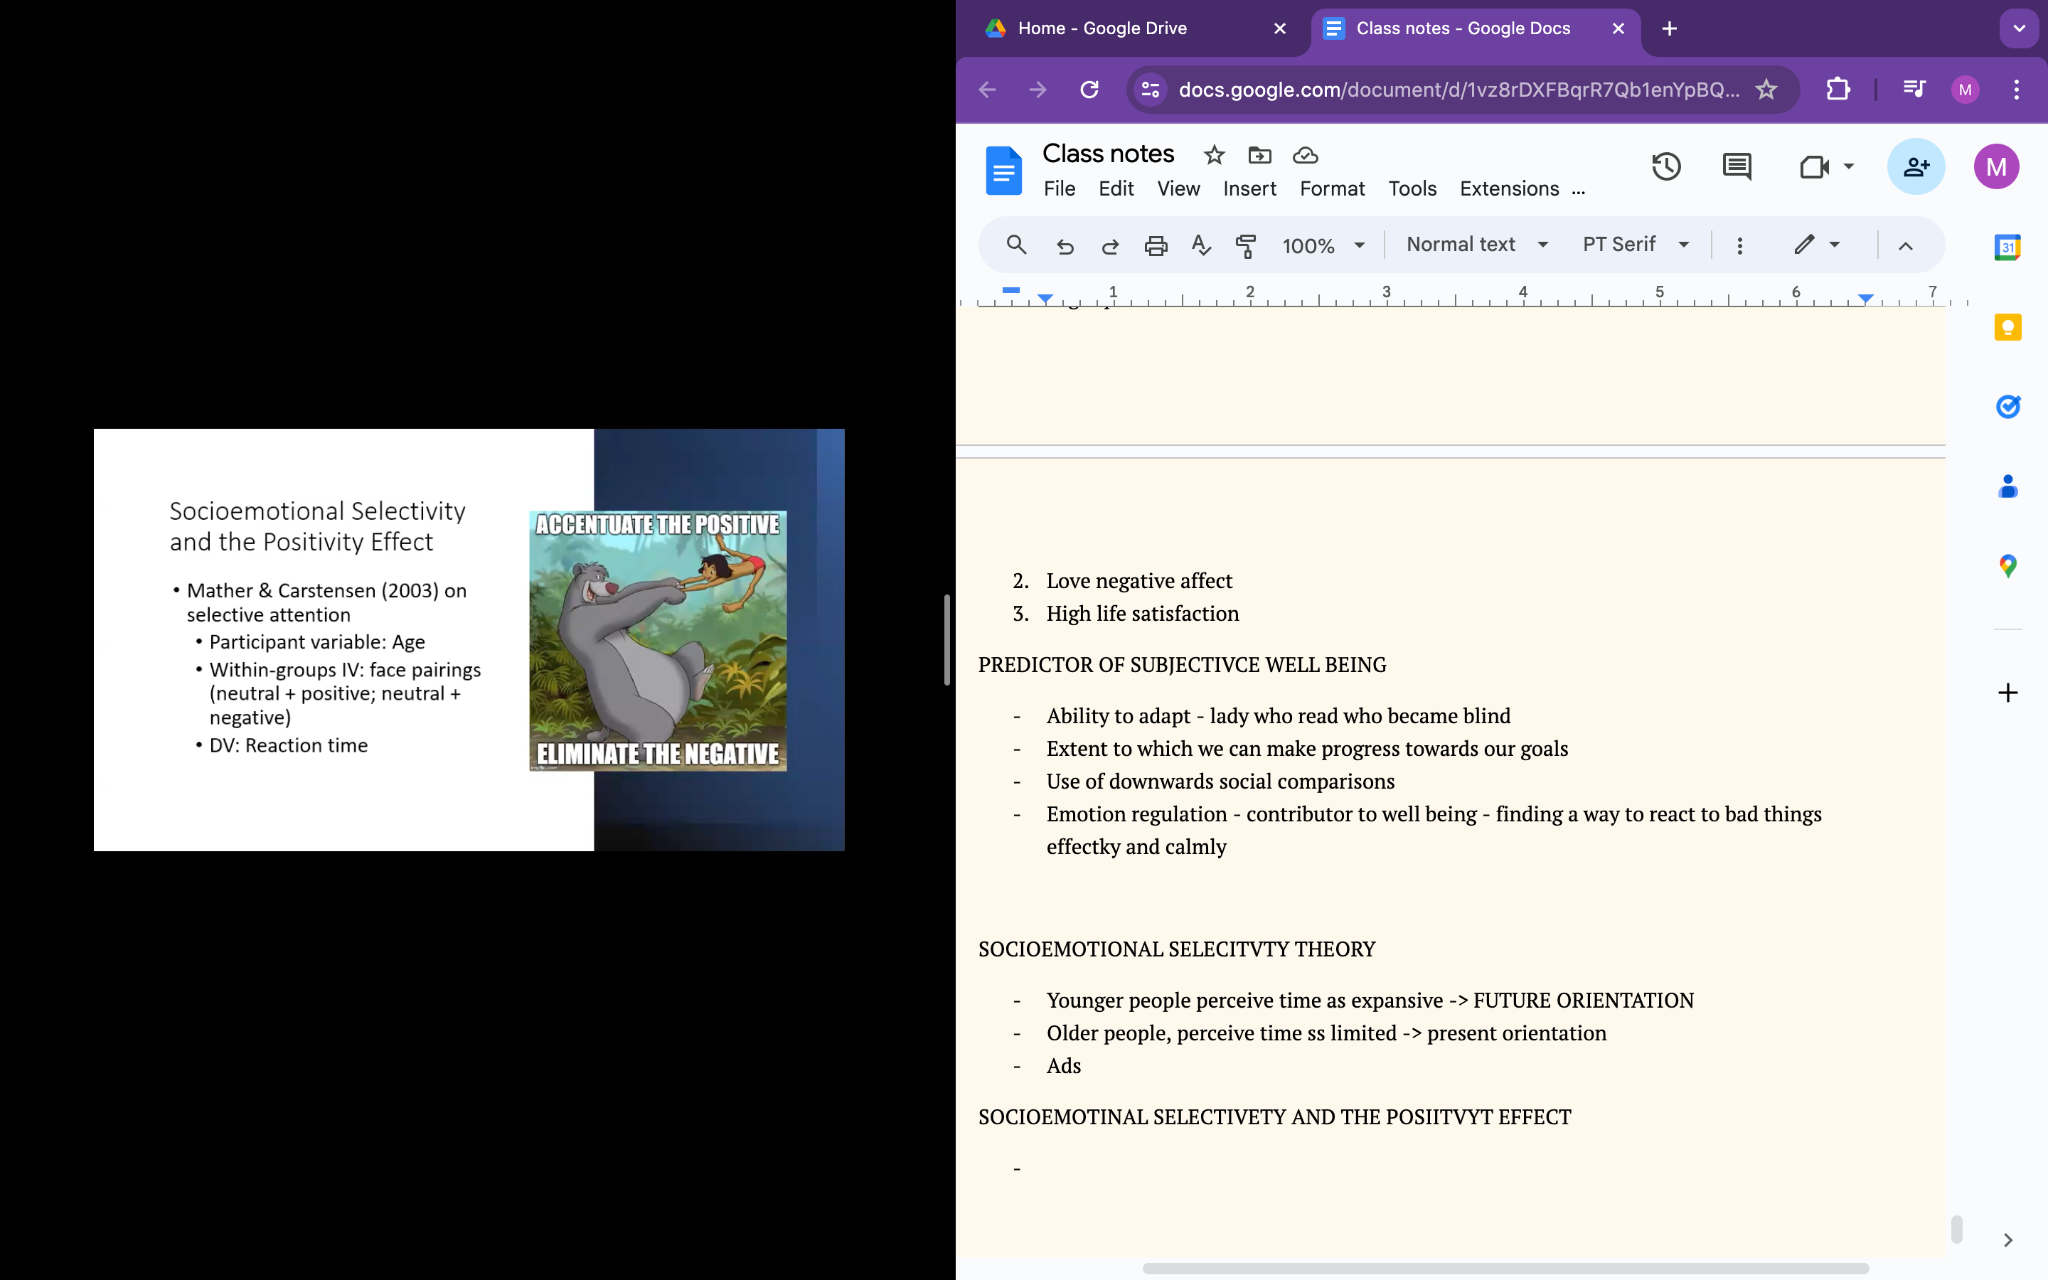
Task: Print the document with printer icon
Action: (1155, 246)
